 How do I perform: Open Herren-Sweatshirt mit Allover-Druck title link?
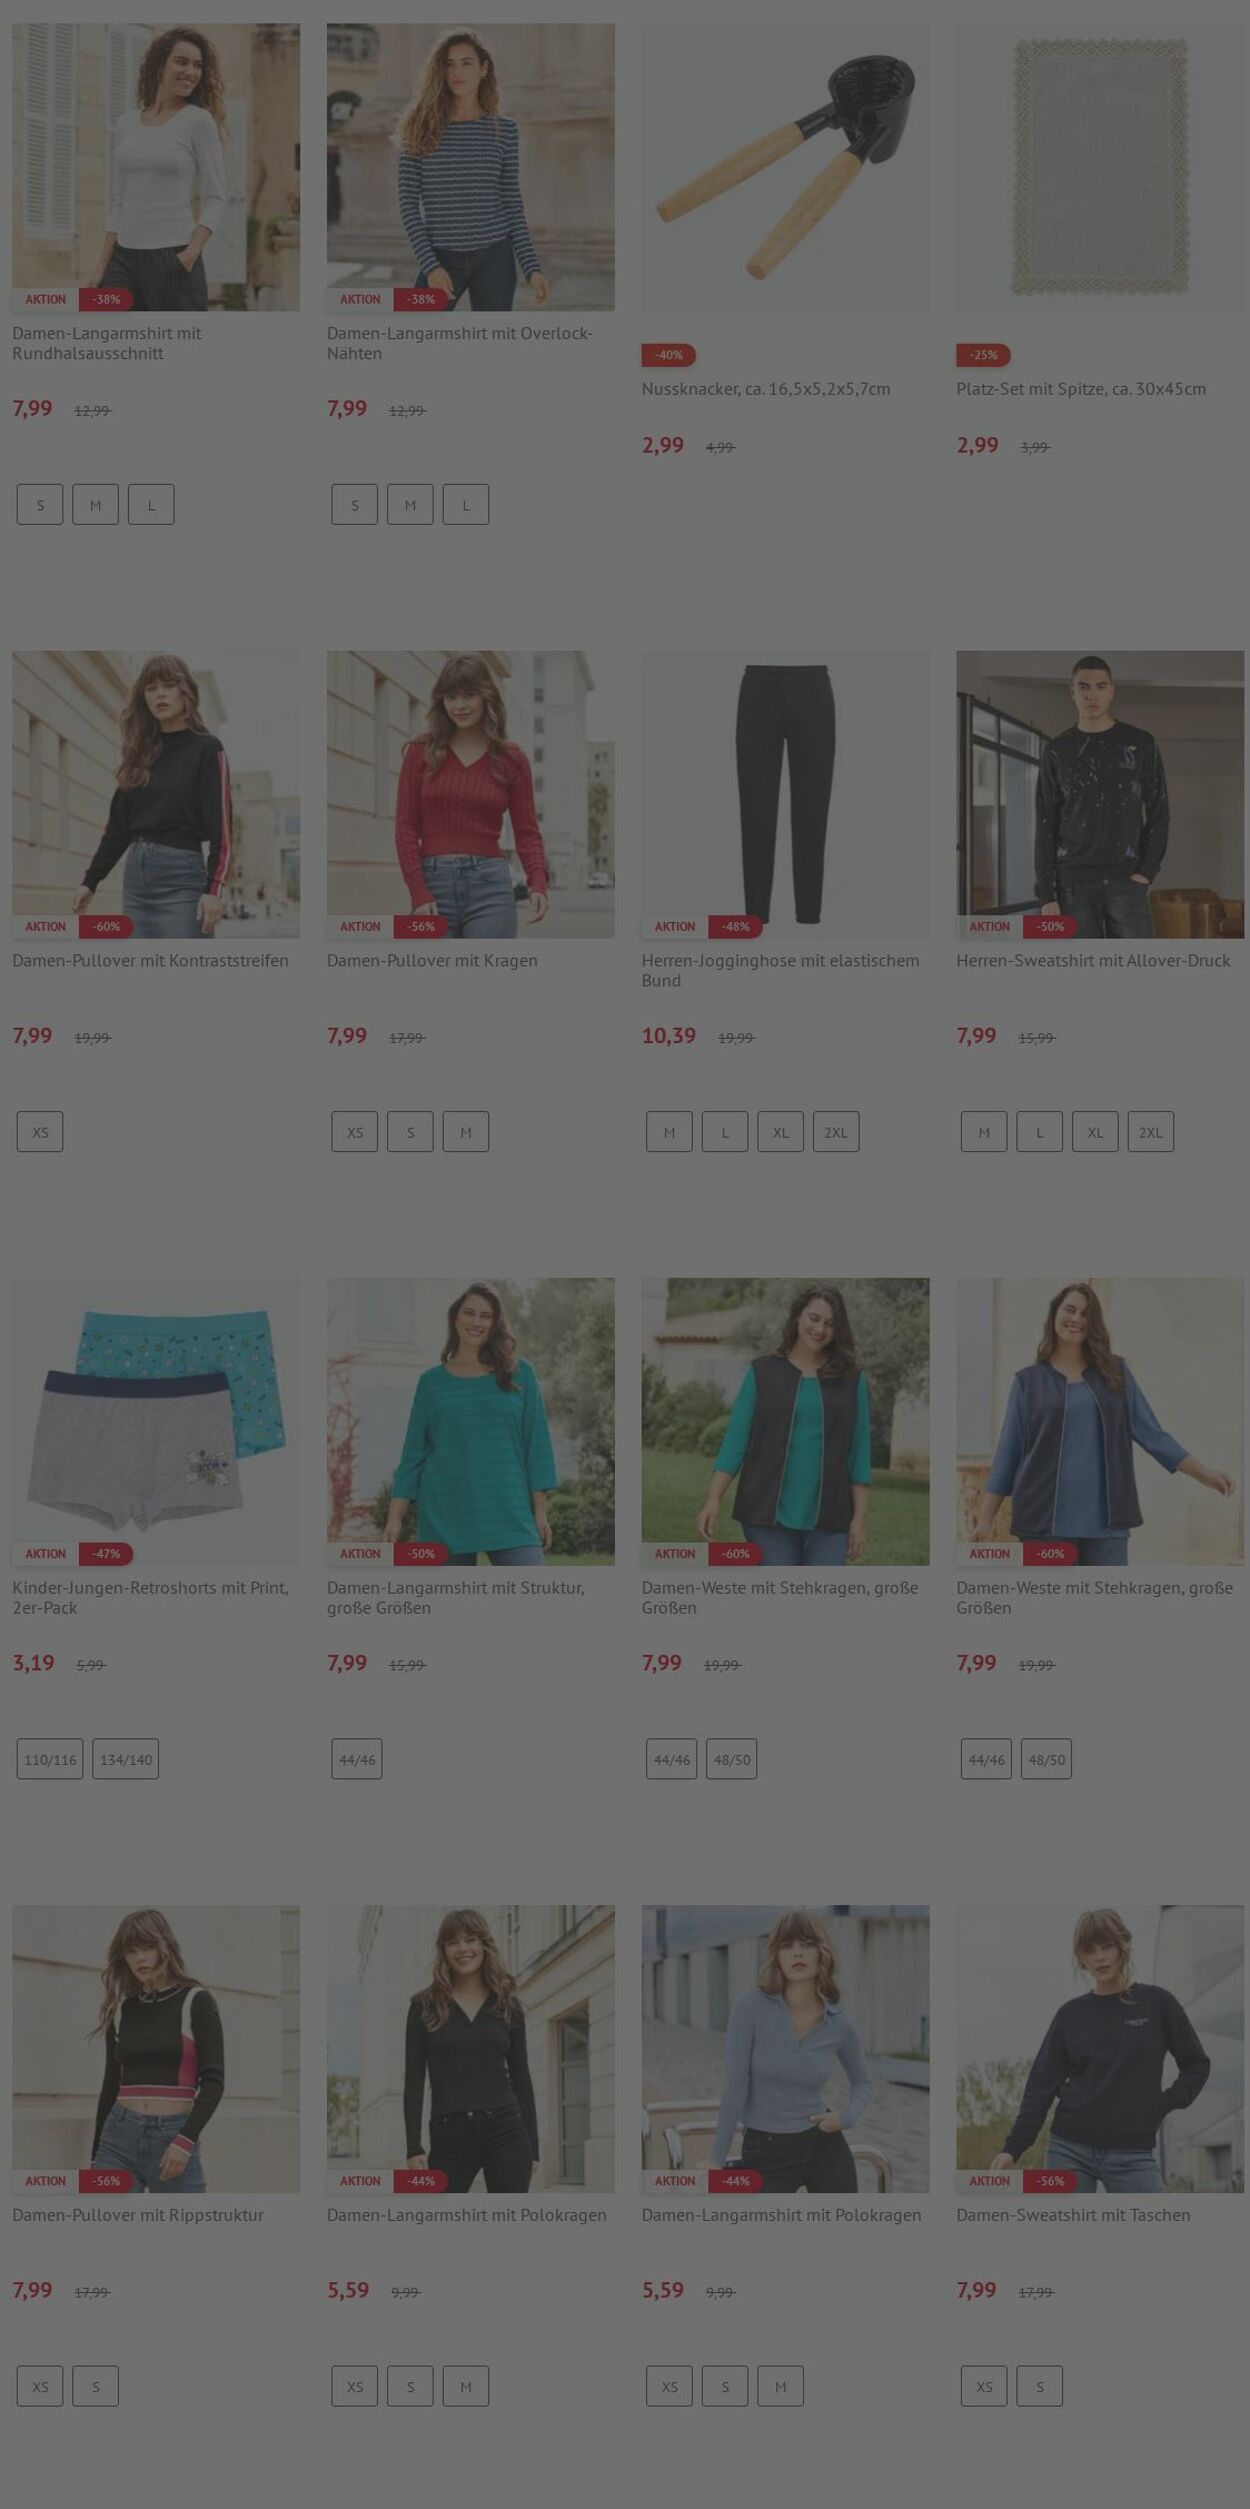click(1093, 960)
